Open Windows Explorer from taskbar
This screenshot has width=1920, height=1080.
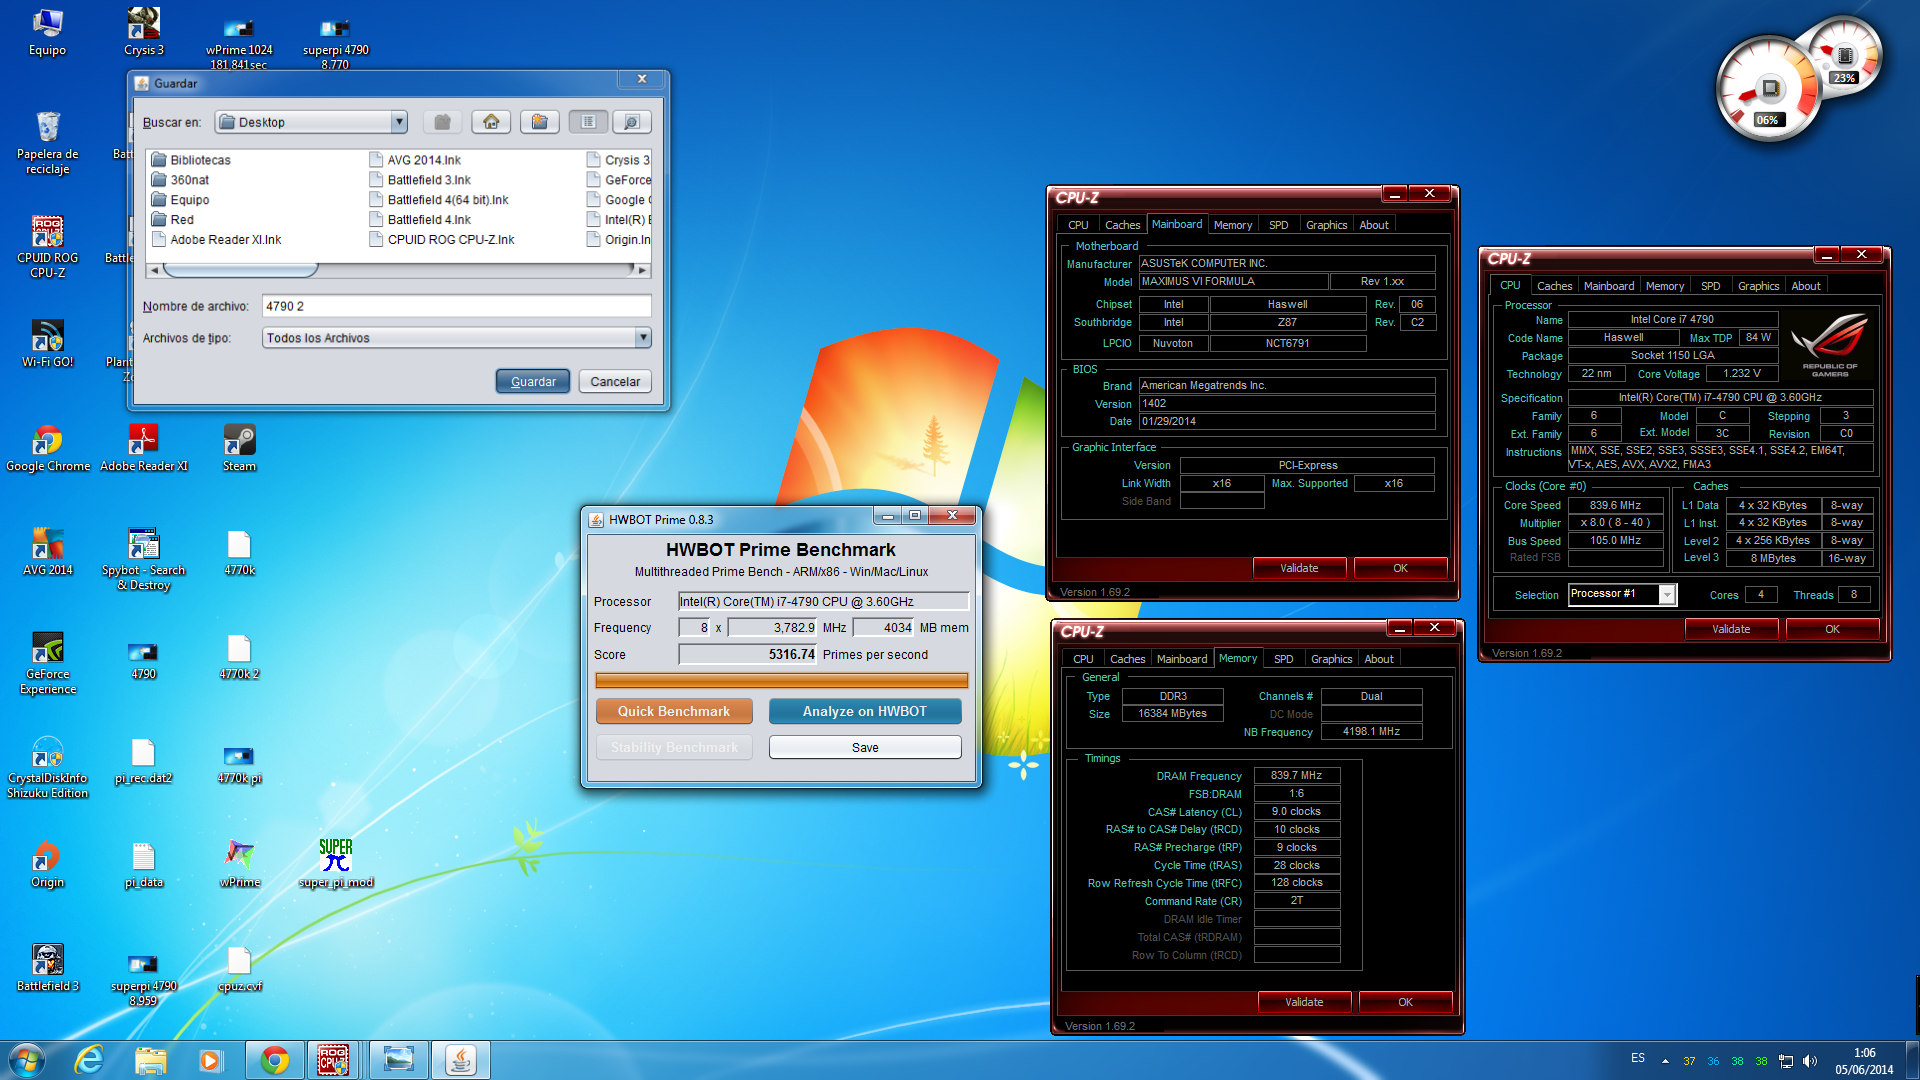150,1059
